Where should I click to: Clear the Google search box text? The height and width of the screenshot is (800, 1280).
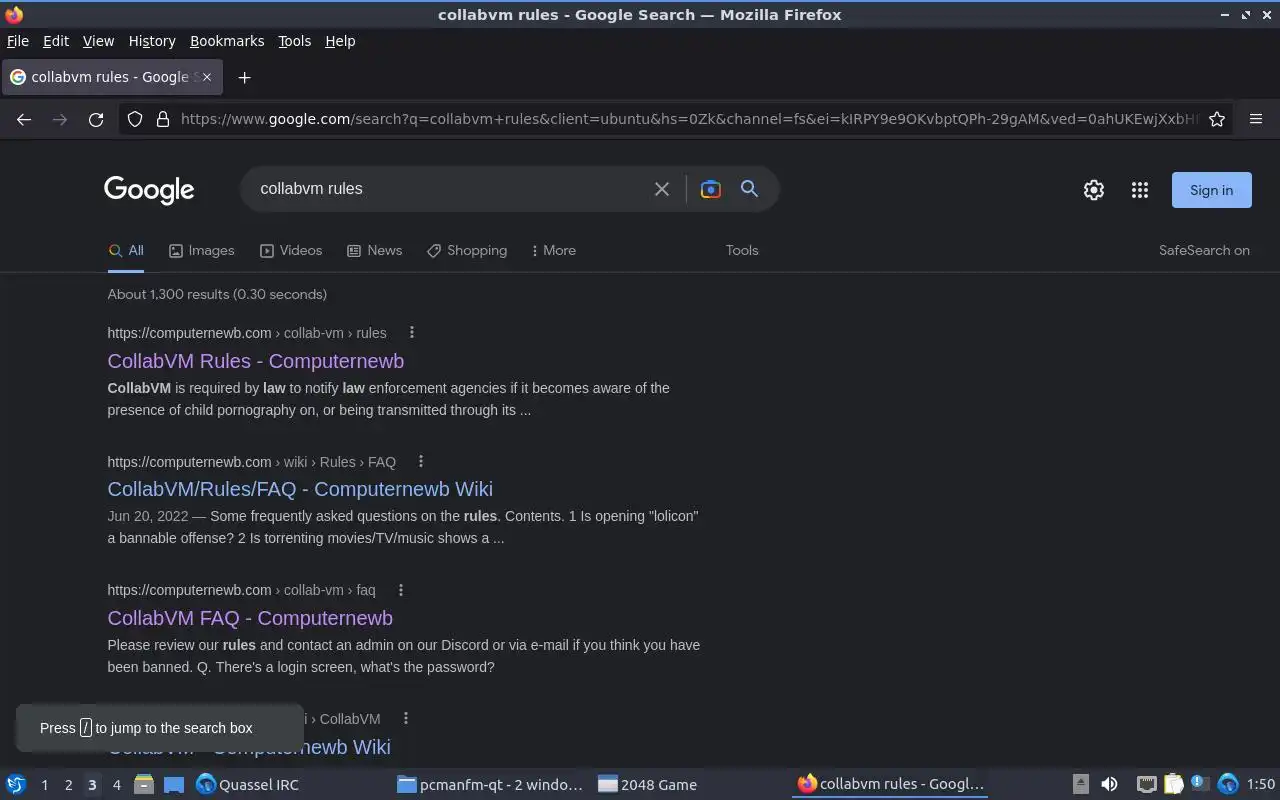coord(661,189)
